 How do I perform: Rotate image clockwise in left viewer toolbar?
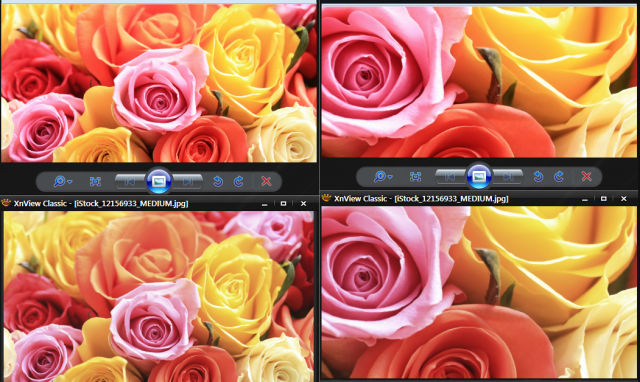(x=239, y=181)
